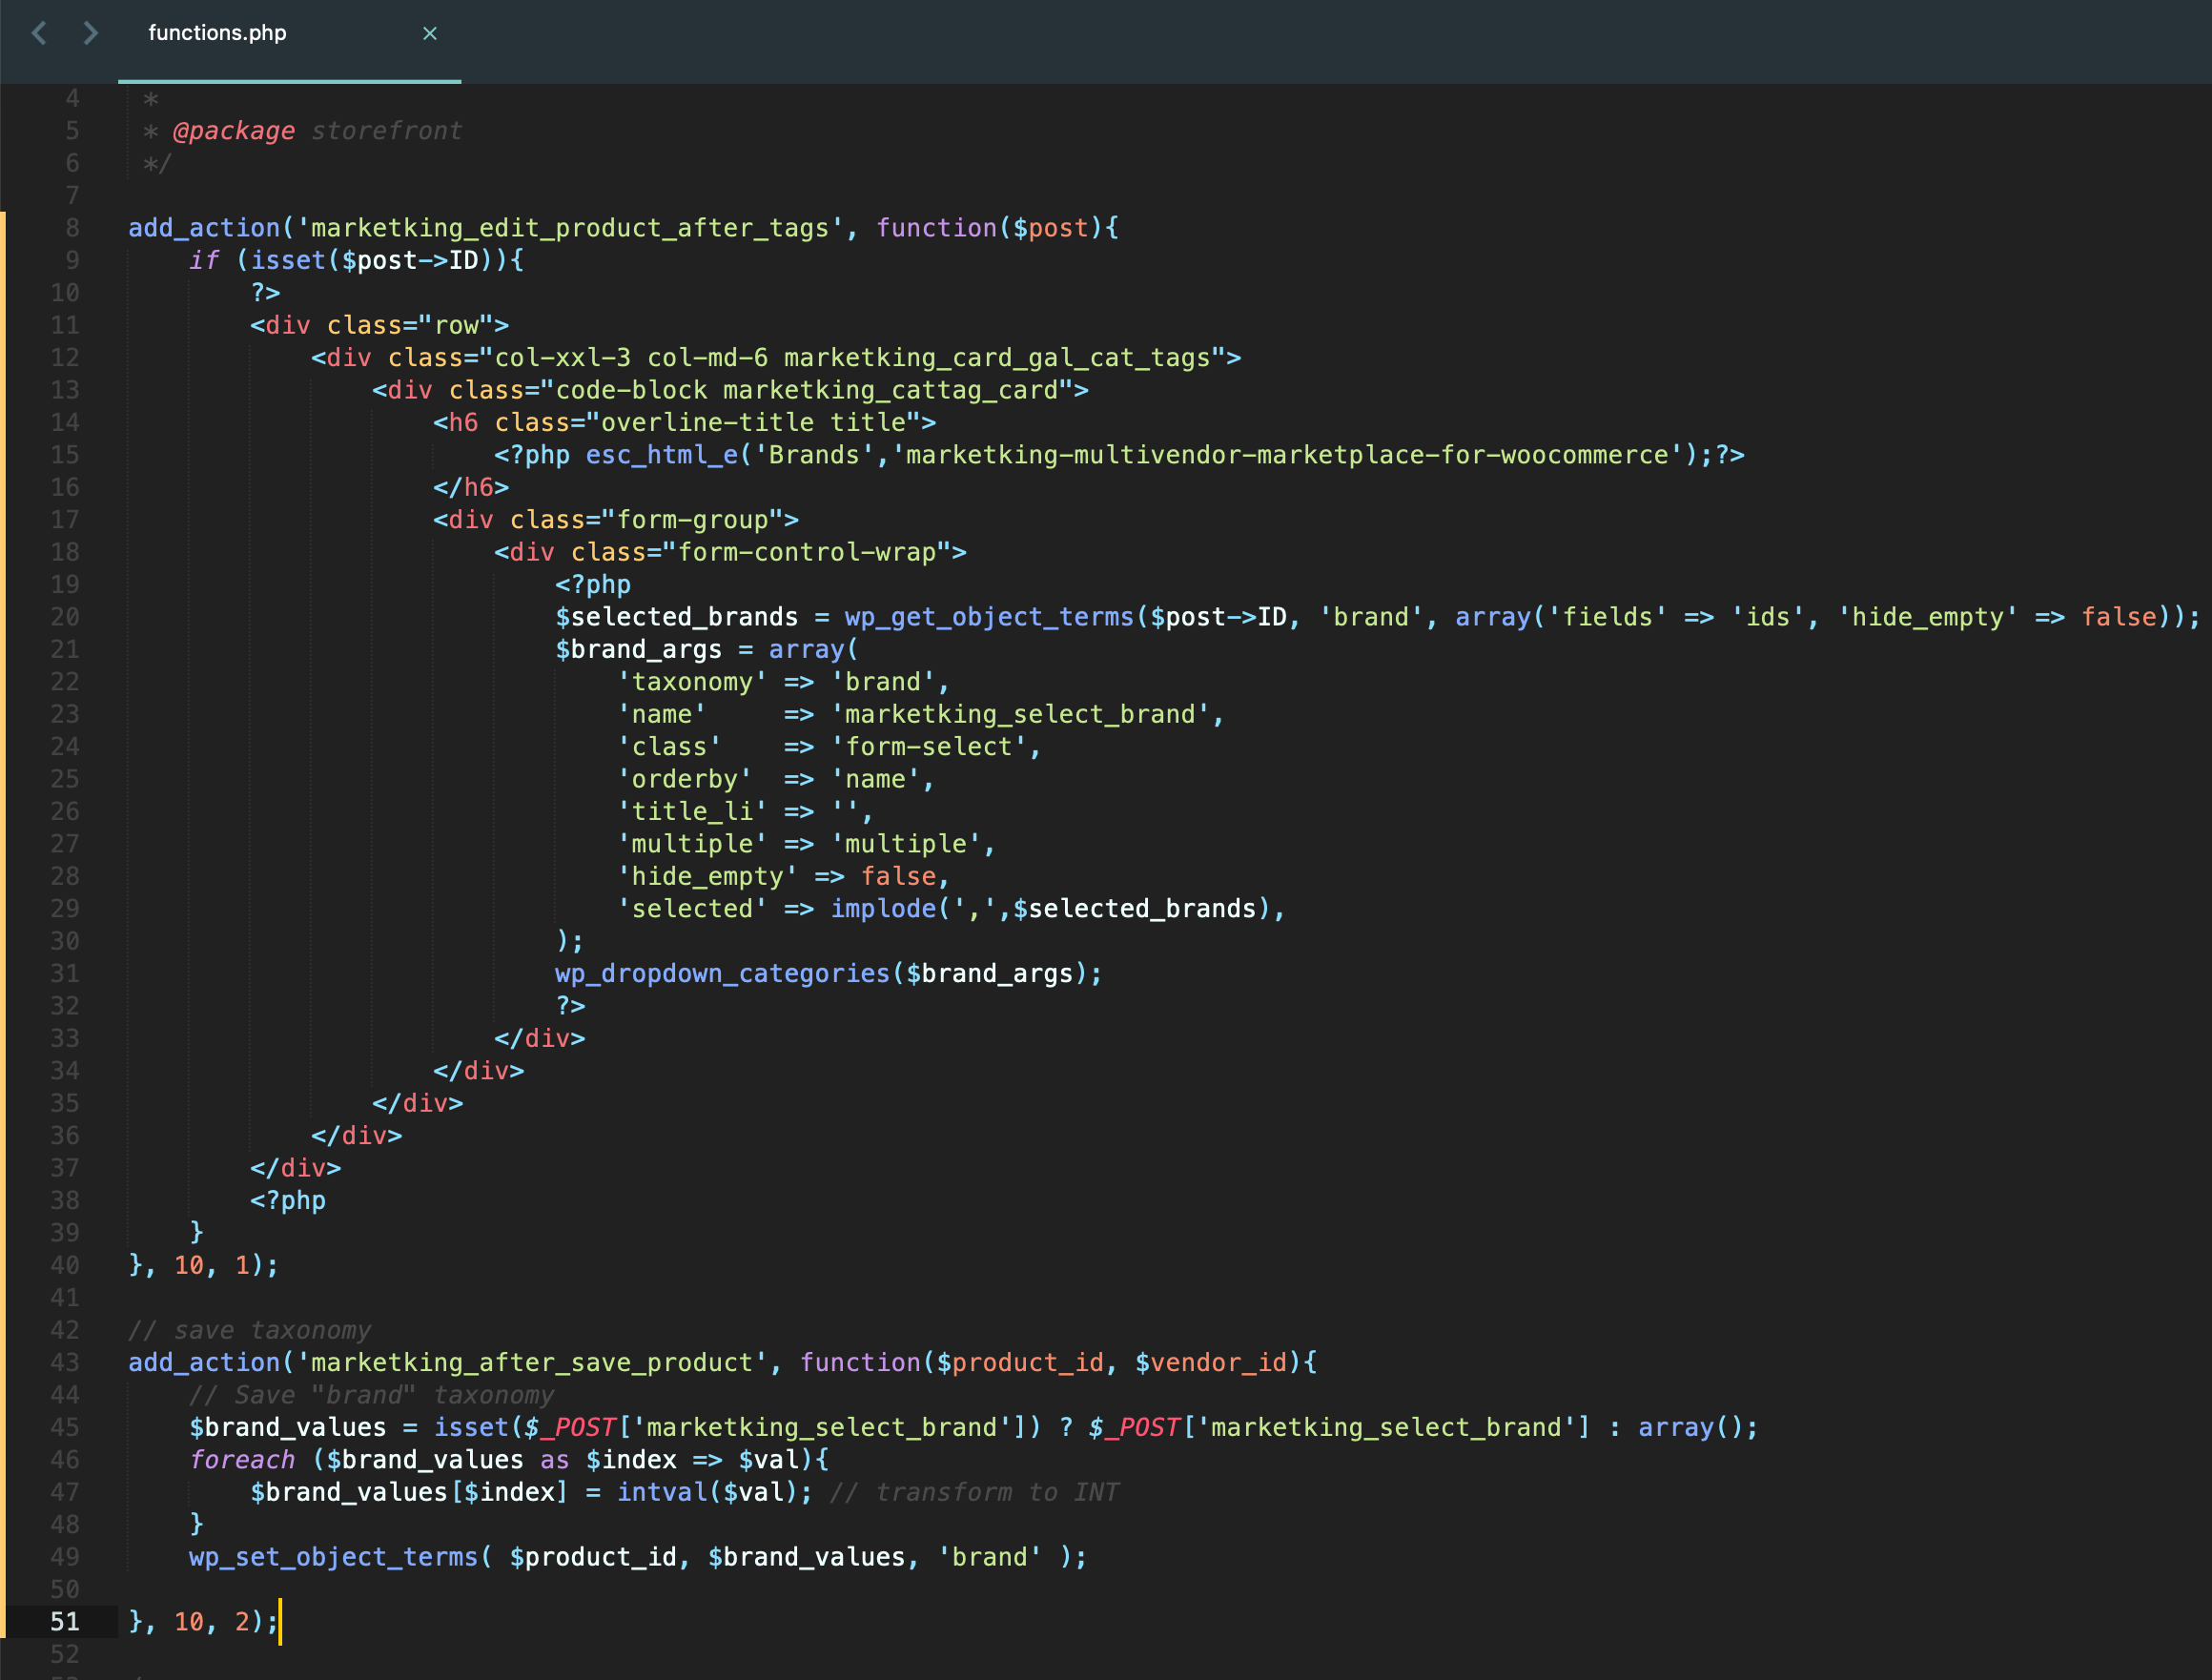Click '$vendor_id' parameter
This screenshot has height=1680, width=2212.
[1211, 1362]
